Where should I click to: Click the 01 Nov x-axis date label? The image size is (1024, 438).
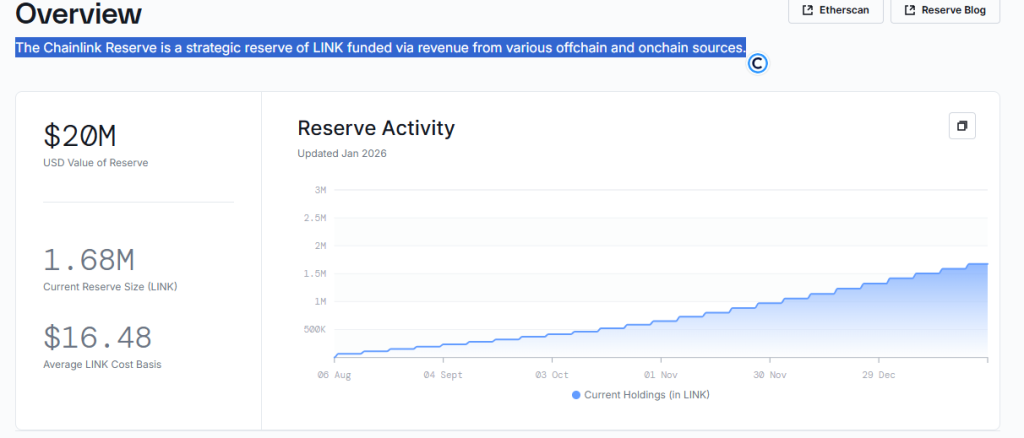tap(661, 375)
